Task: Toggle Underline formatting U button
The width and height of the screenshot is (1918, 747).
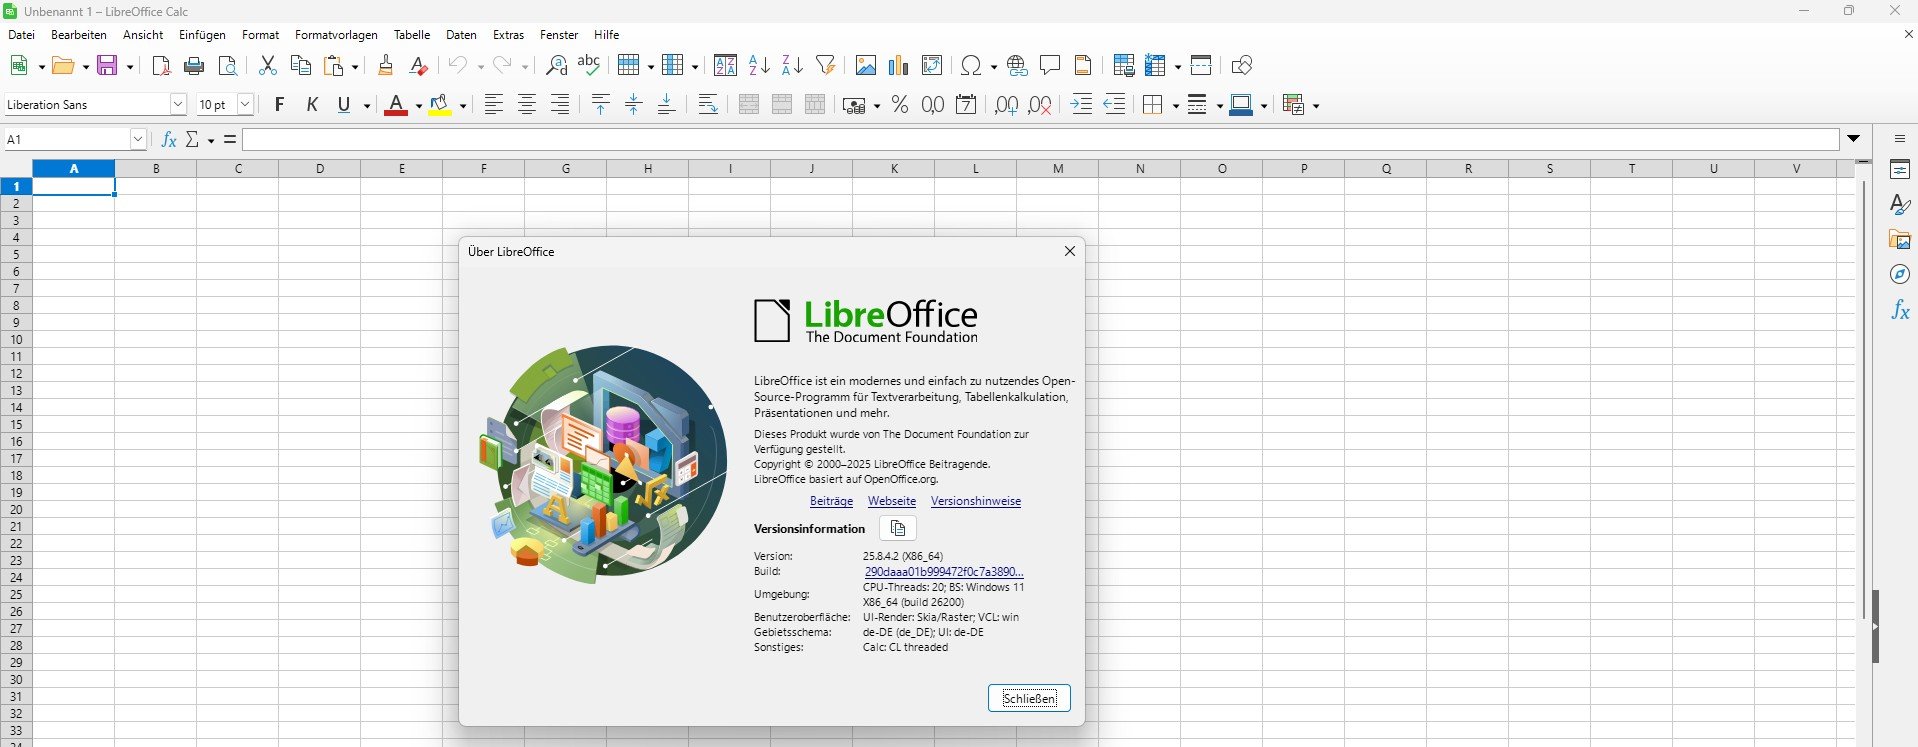Action: 345,105
